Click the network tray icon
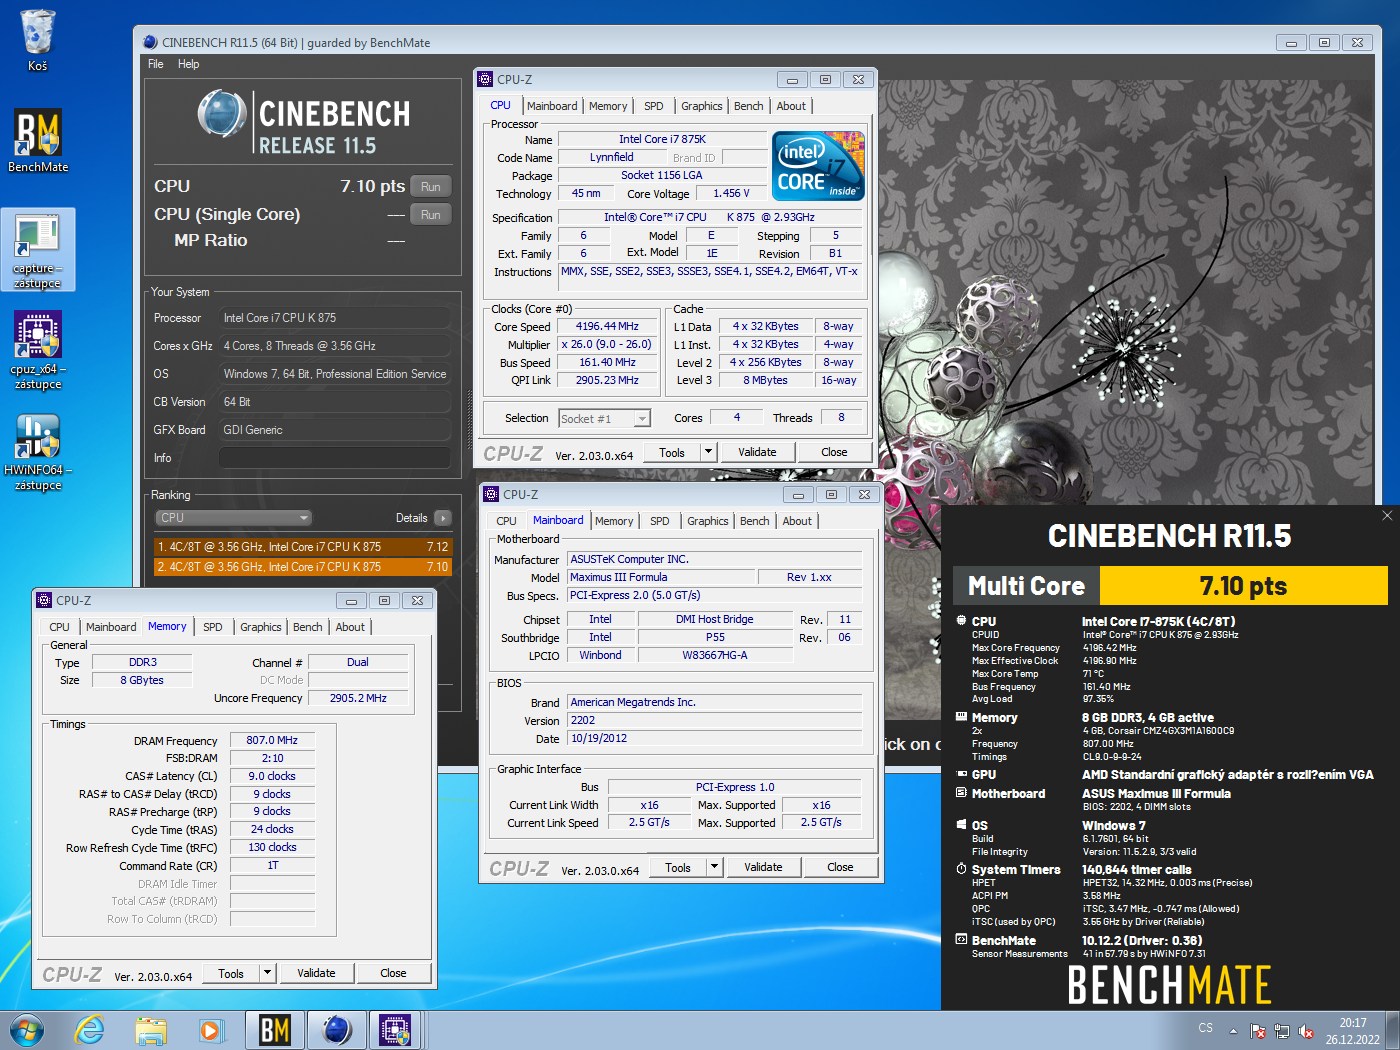The width and height of the screenshot is (1400, 1050). point(1282,1030)
